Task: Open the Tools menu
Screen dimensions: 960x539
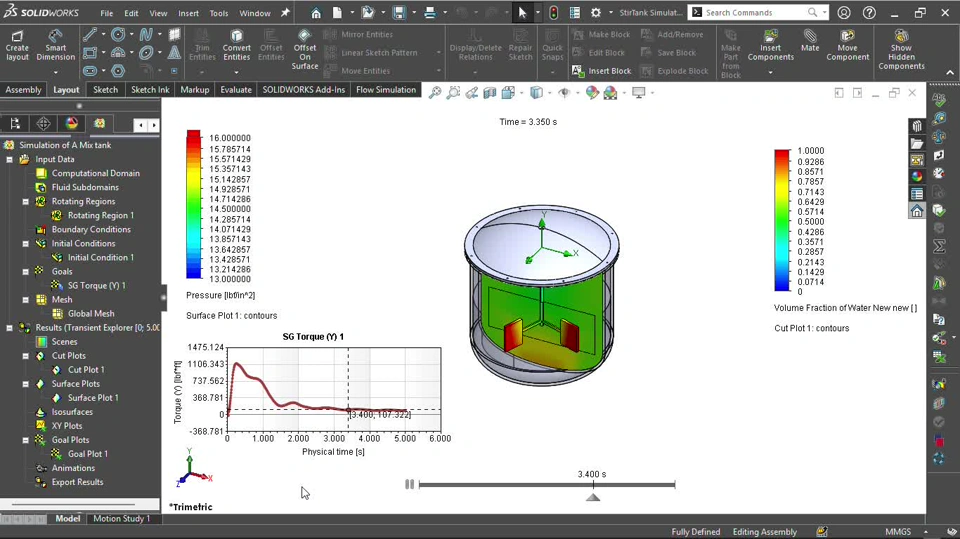Action: click(x=218, y=13)
